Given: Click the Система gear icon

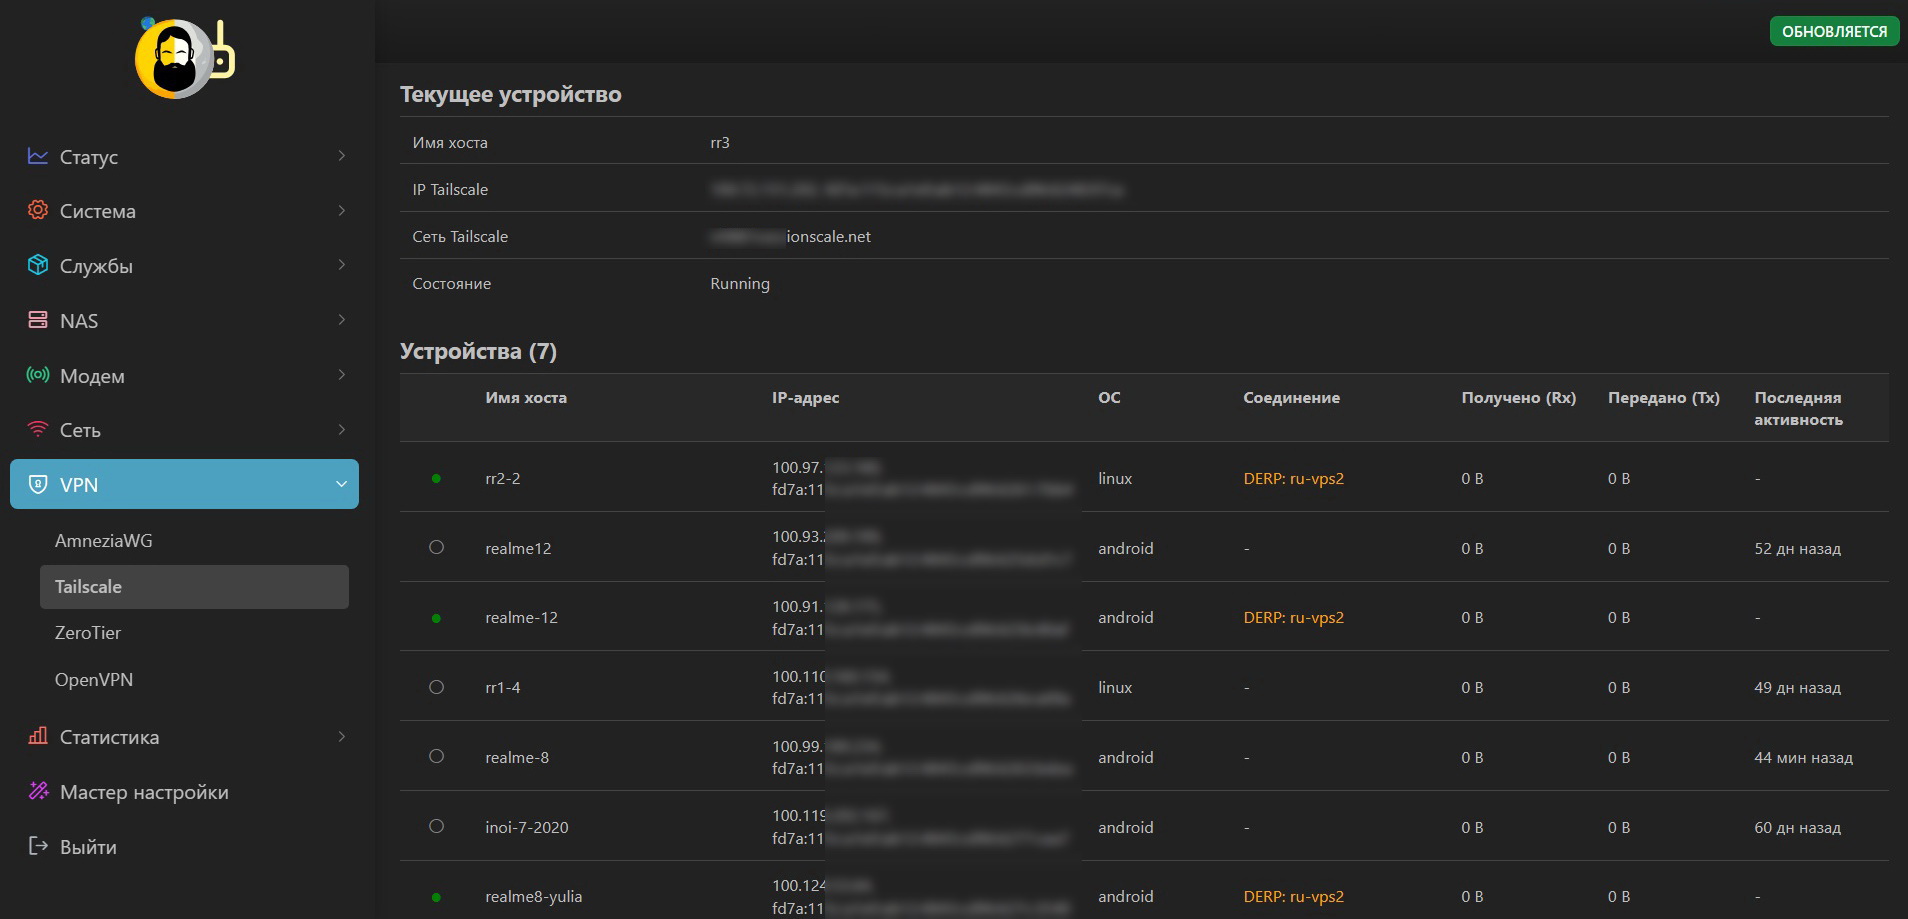Looking at the screenshot, I should pyautogui.click(x=38, y=210).
